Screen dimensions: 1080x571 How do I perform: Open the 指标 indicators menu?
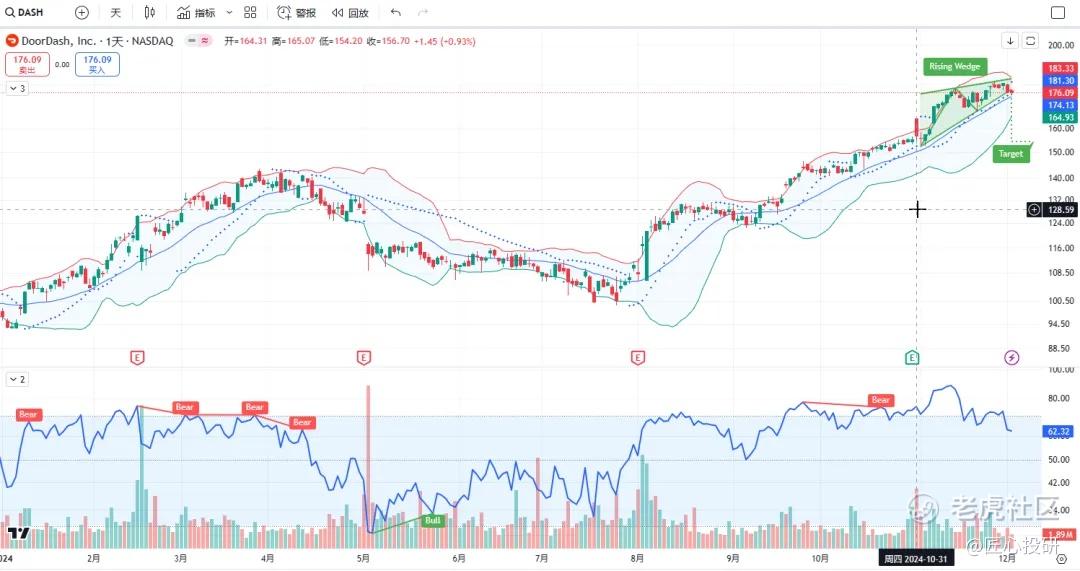pos(196,12)
